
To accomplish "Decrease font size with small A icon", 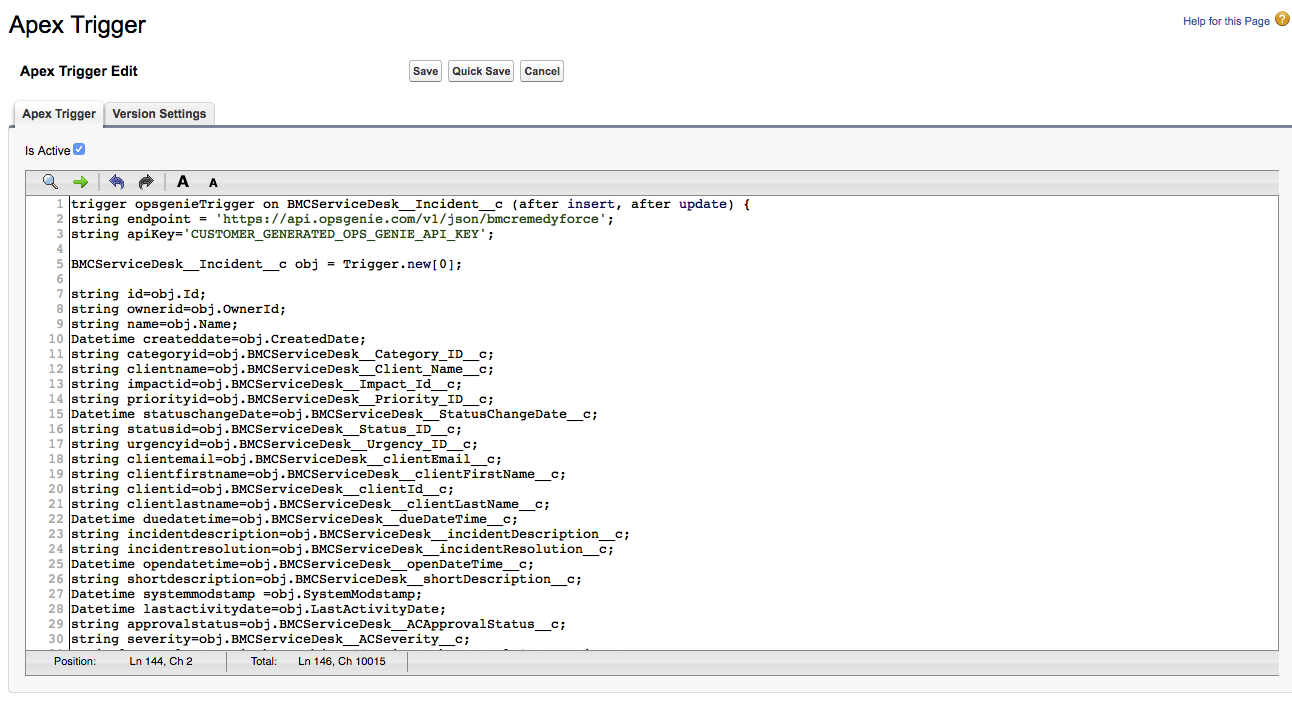I will (x=213, y=183).
